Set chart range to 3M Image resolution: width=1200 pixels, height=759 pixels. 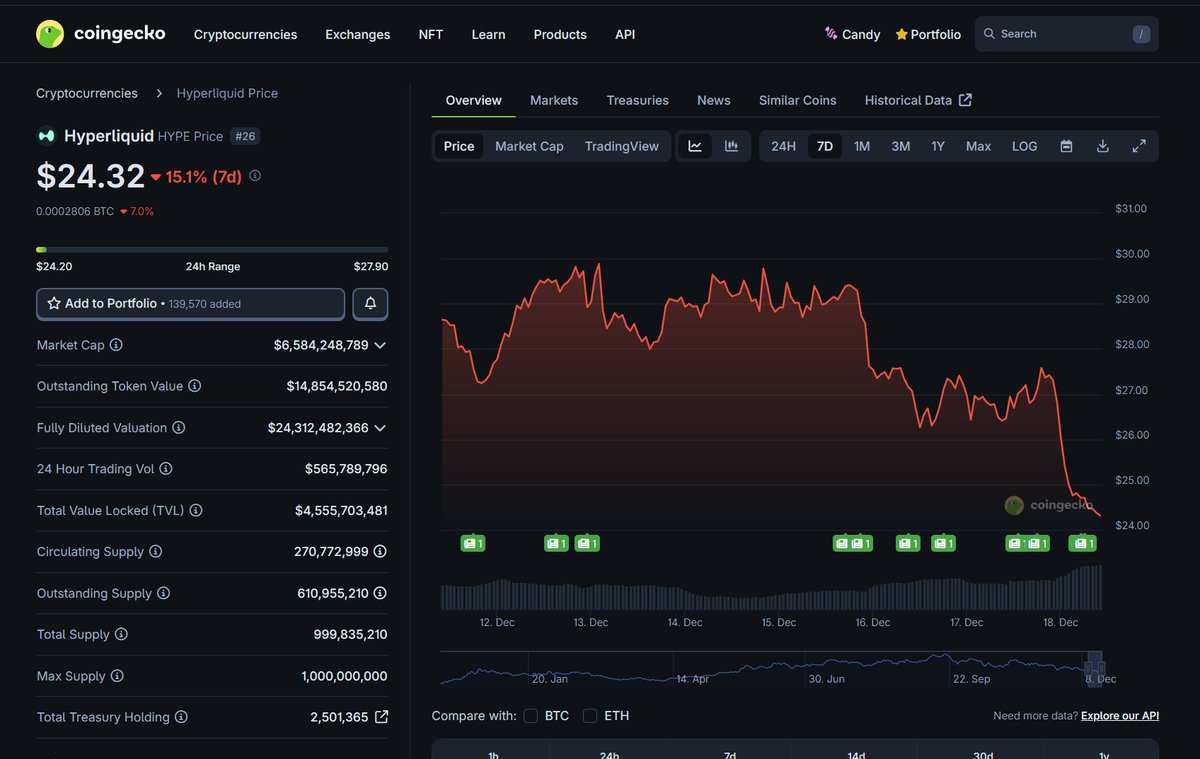tap(900, 146)
